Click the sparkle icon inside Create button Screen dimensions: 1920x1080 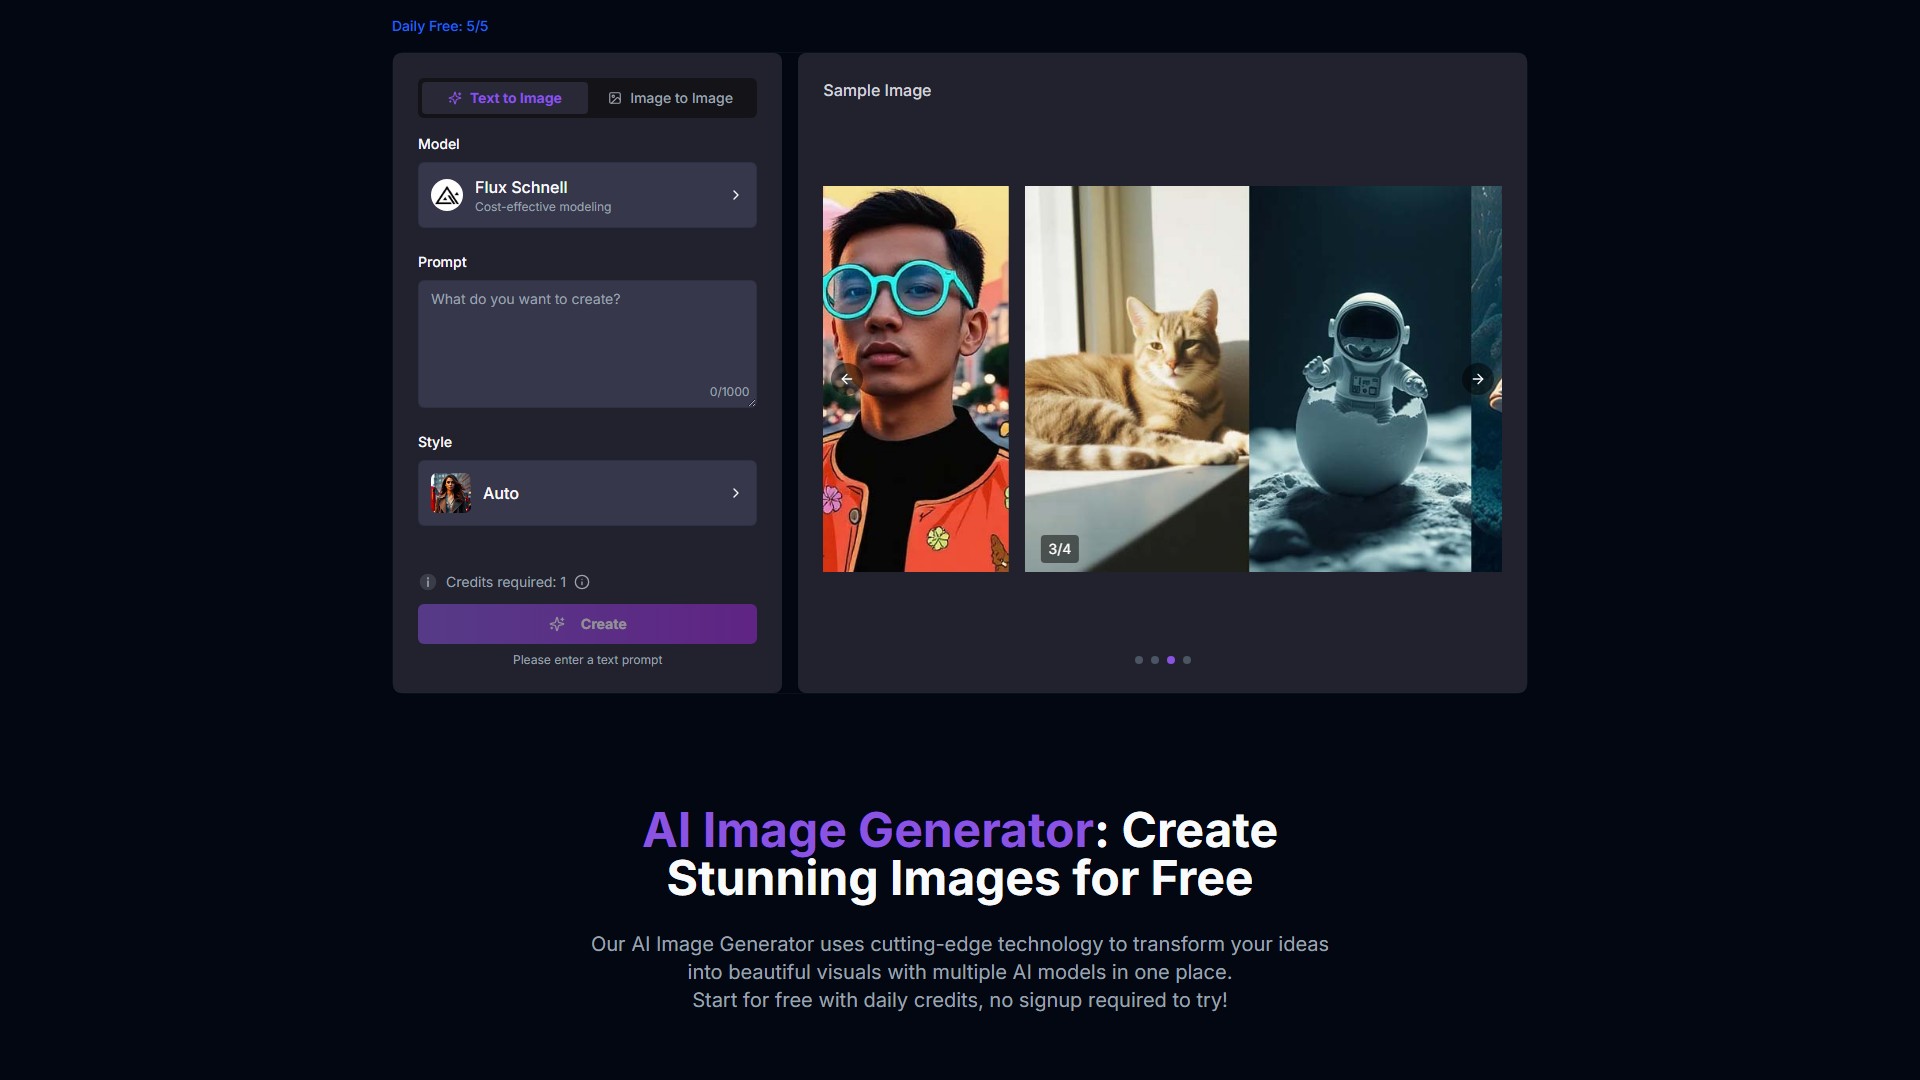click(x=557, y=624)
